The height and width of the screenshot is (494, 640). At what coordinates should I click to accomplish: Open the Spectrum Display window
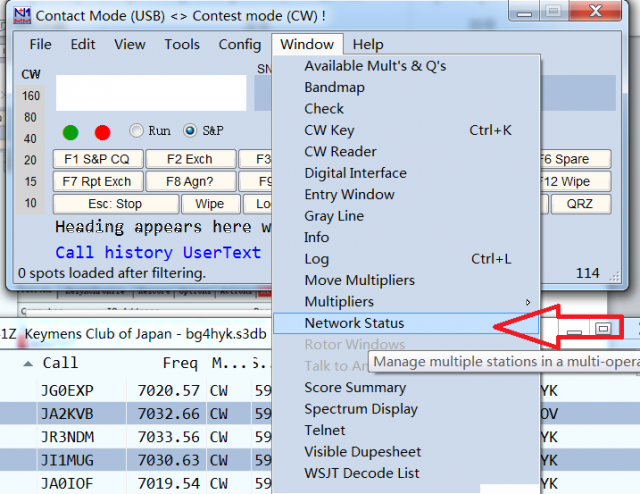406,409
